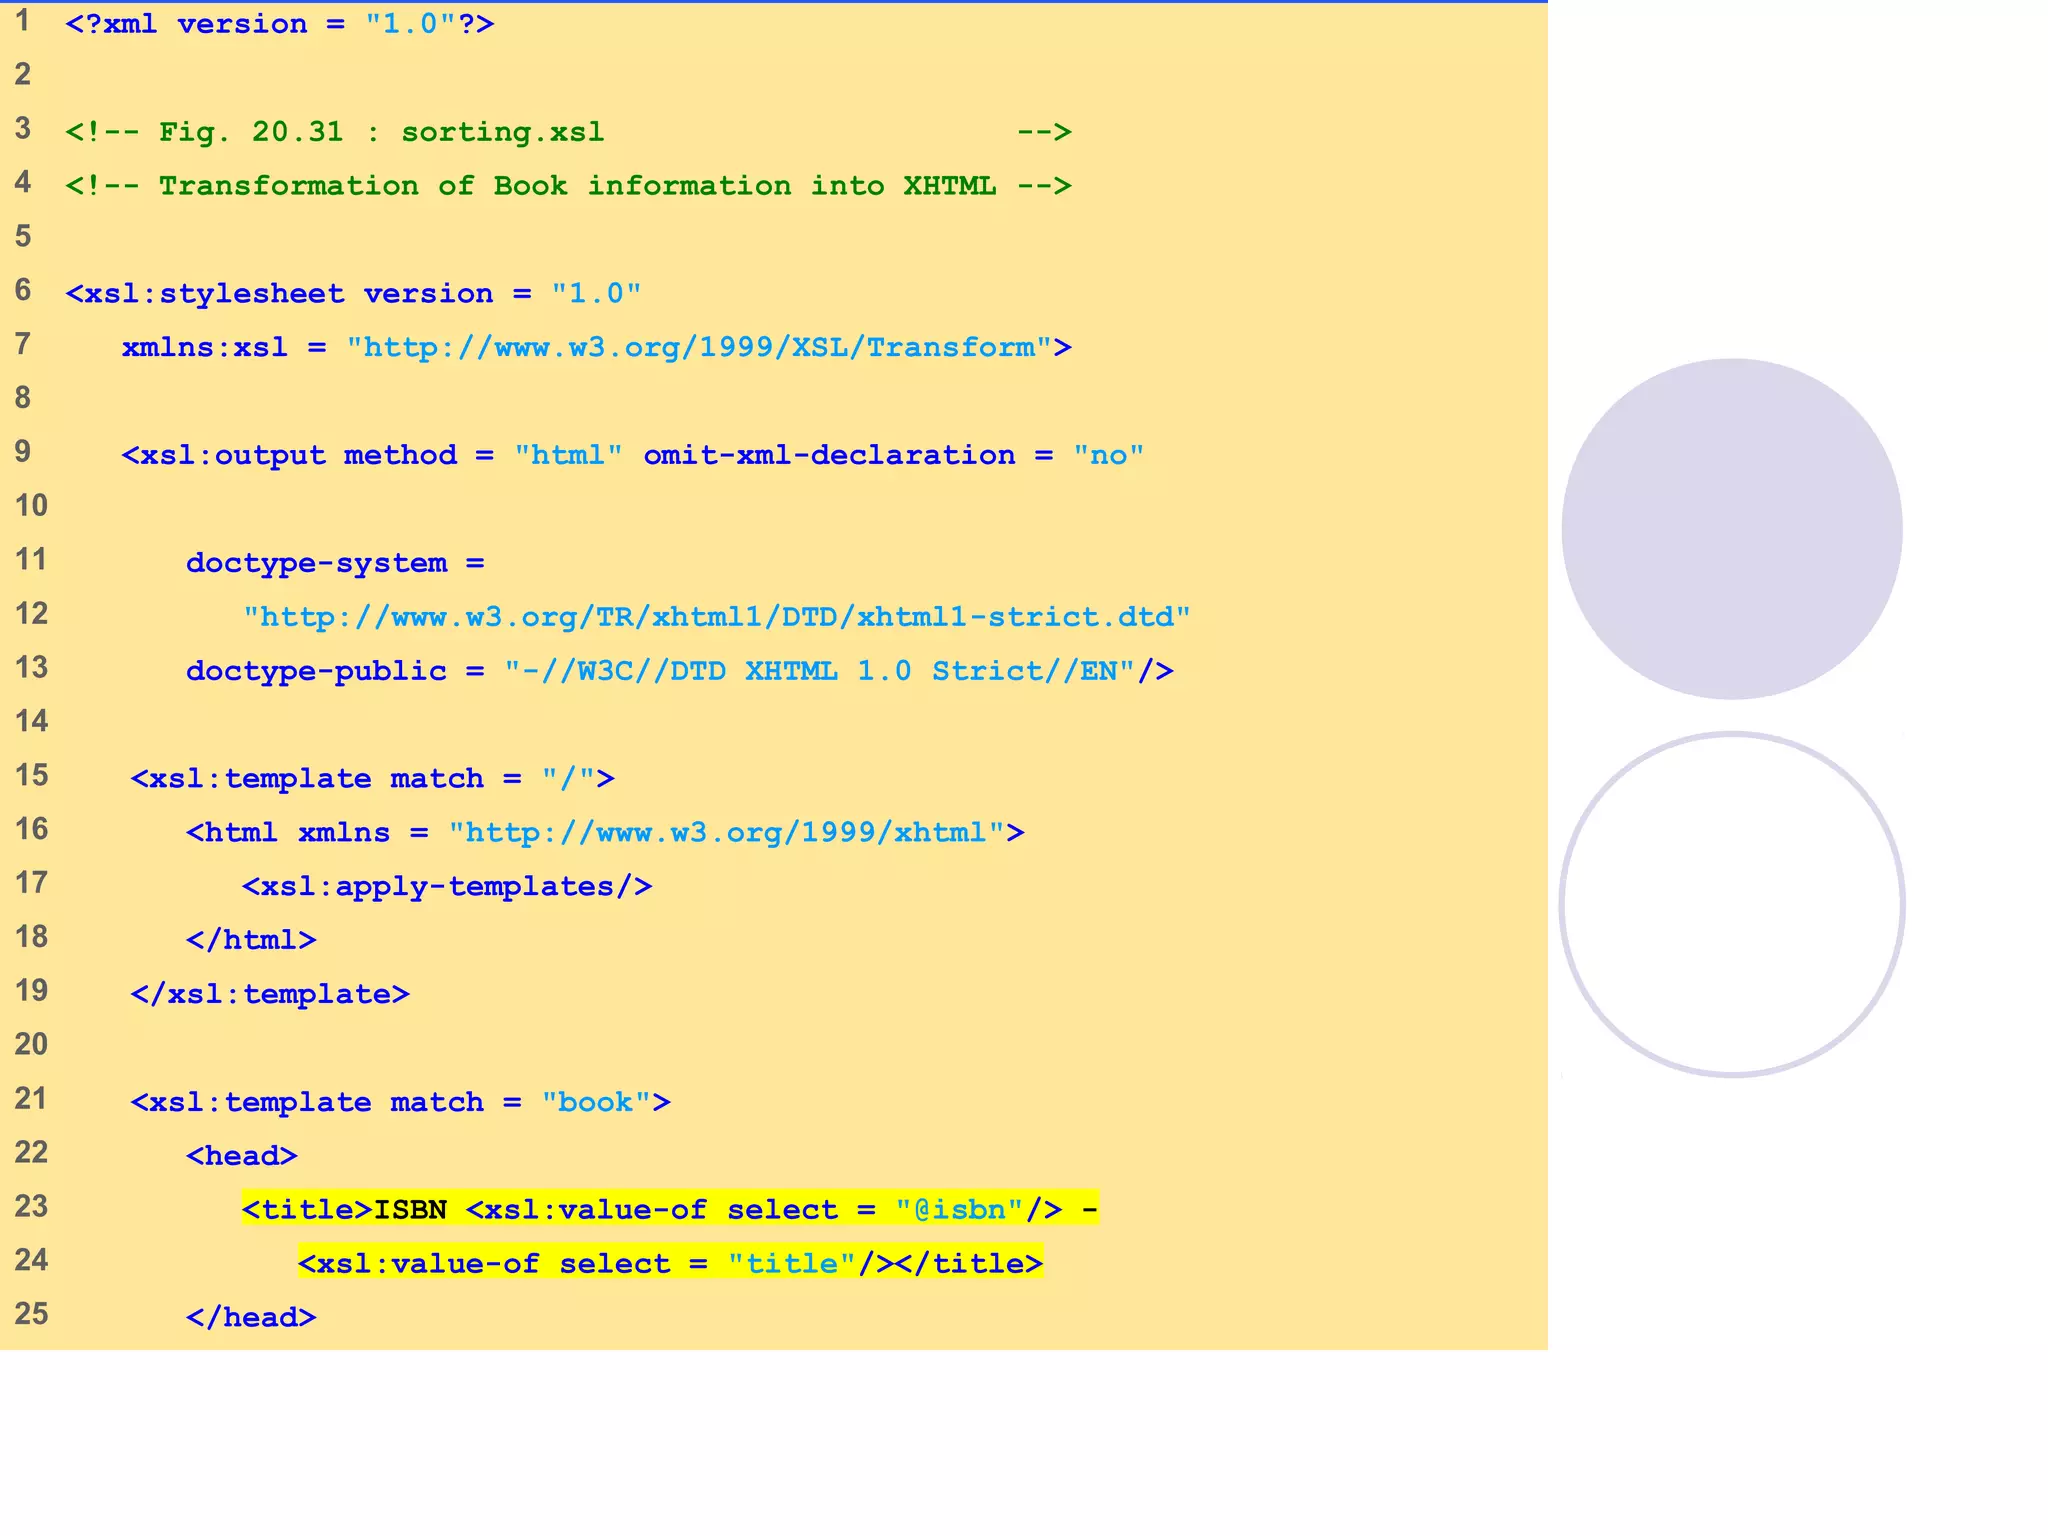Click the xsl:output method line

pyautogui.click(x=633, y=456)
